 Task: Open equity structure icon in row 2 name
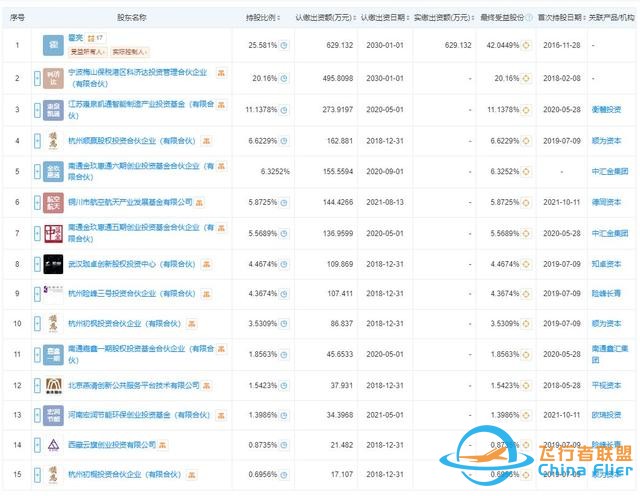click(221, 73)
